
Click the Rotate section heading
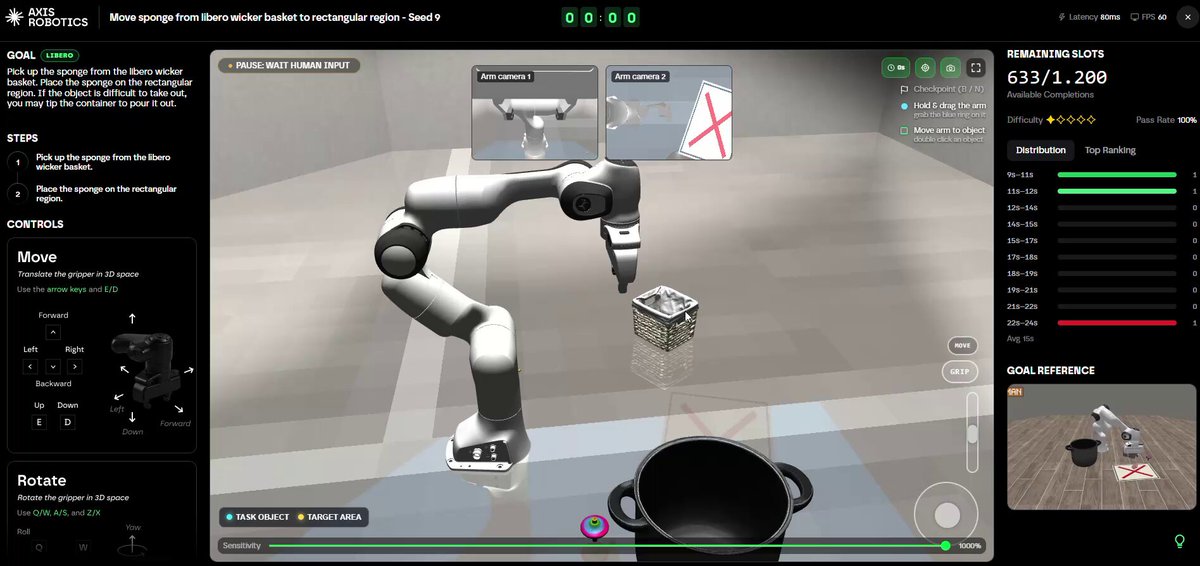click(42, 480)
